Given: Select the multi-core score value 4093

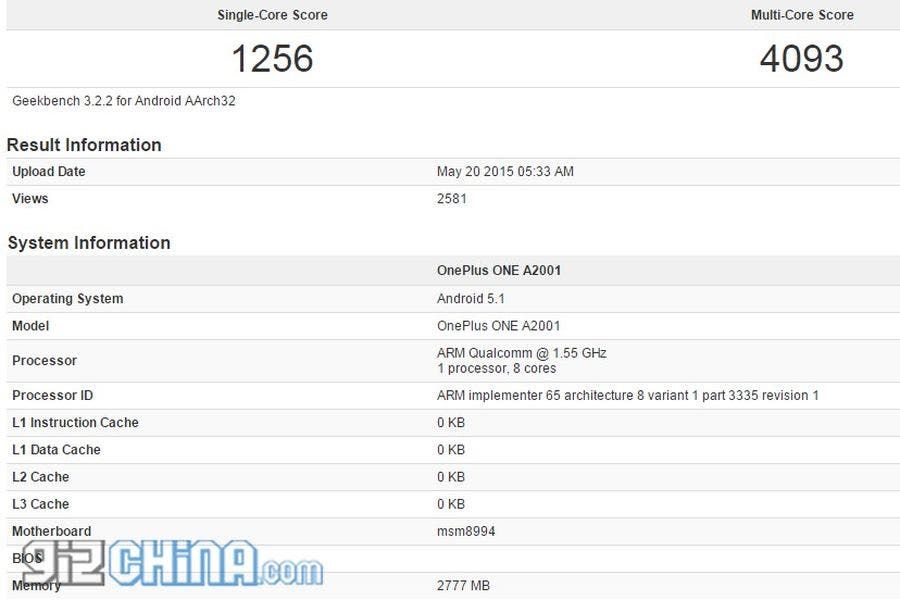Looking at the screenshot, I should pyautogui.click(x=802, y=59).
